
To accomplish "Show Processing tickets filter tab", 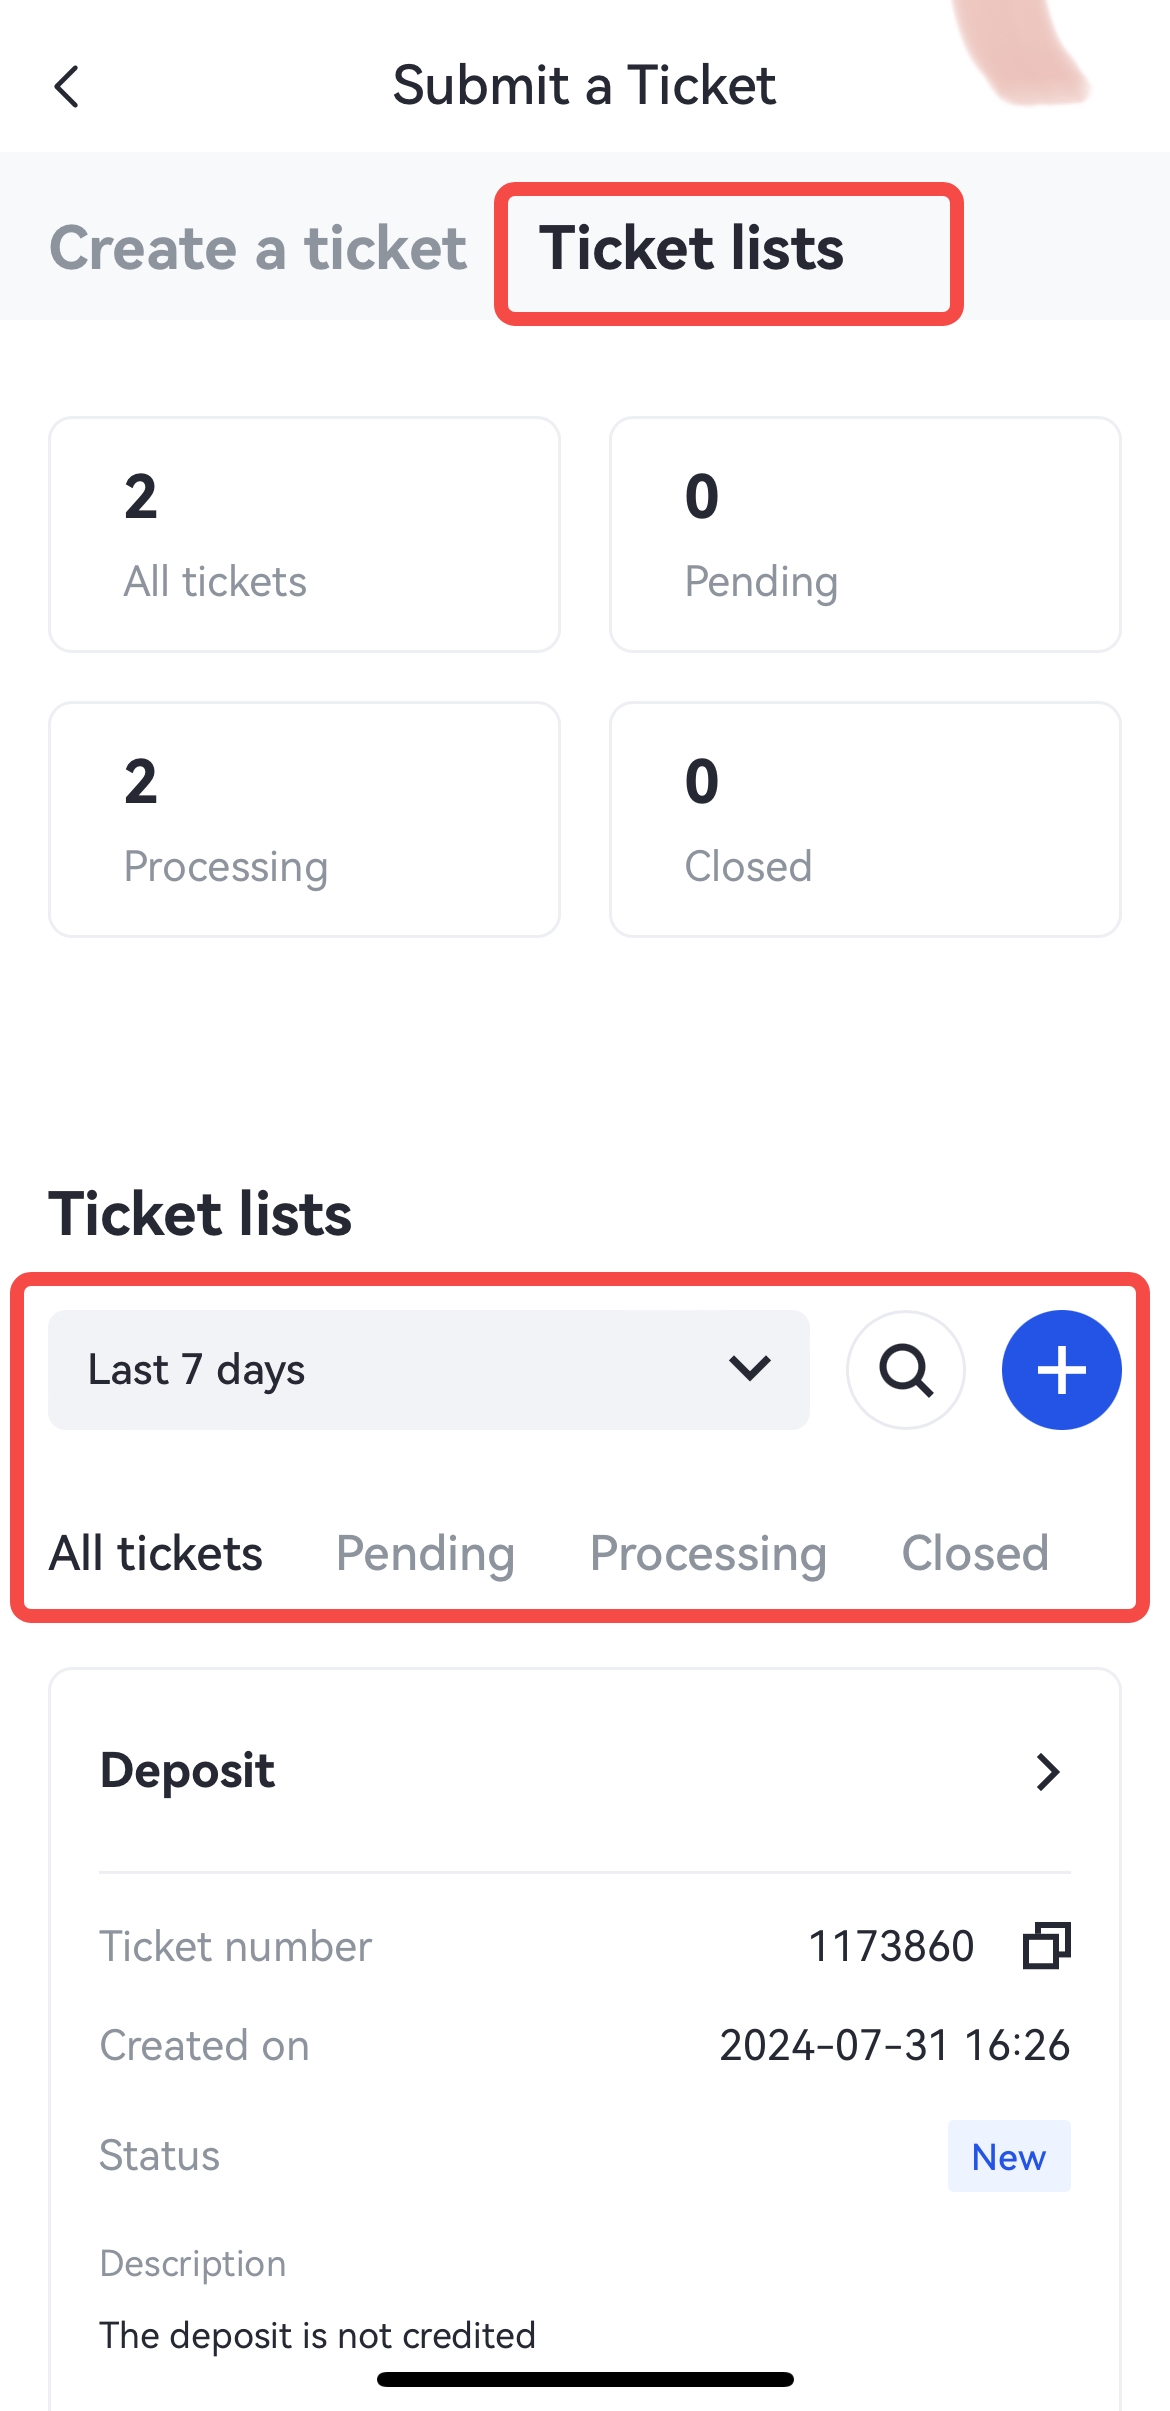I will click(708, 1554).
